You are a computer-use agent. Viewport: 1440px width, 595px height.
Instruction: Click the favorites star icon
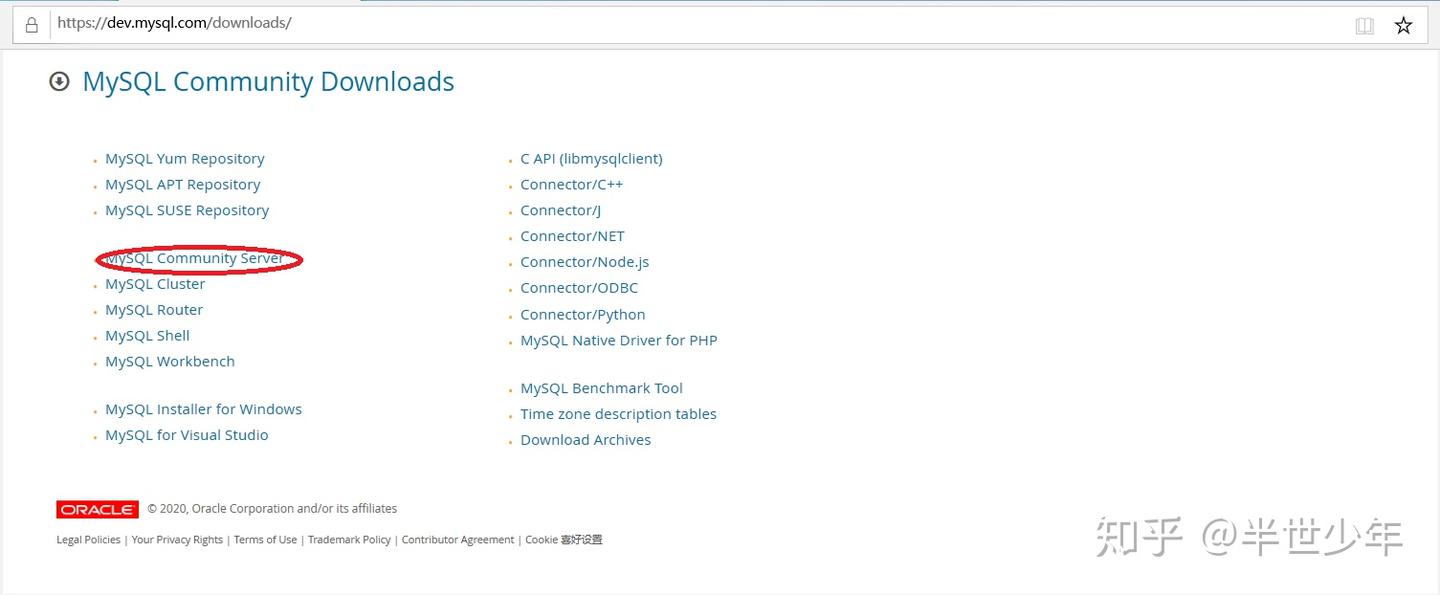[1403, 26]
